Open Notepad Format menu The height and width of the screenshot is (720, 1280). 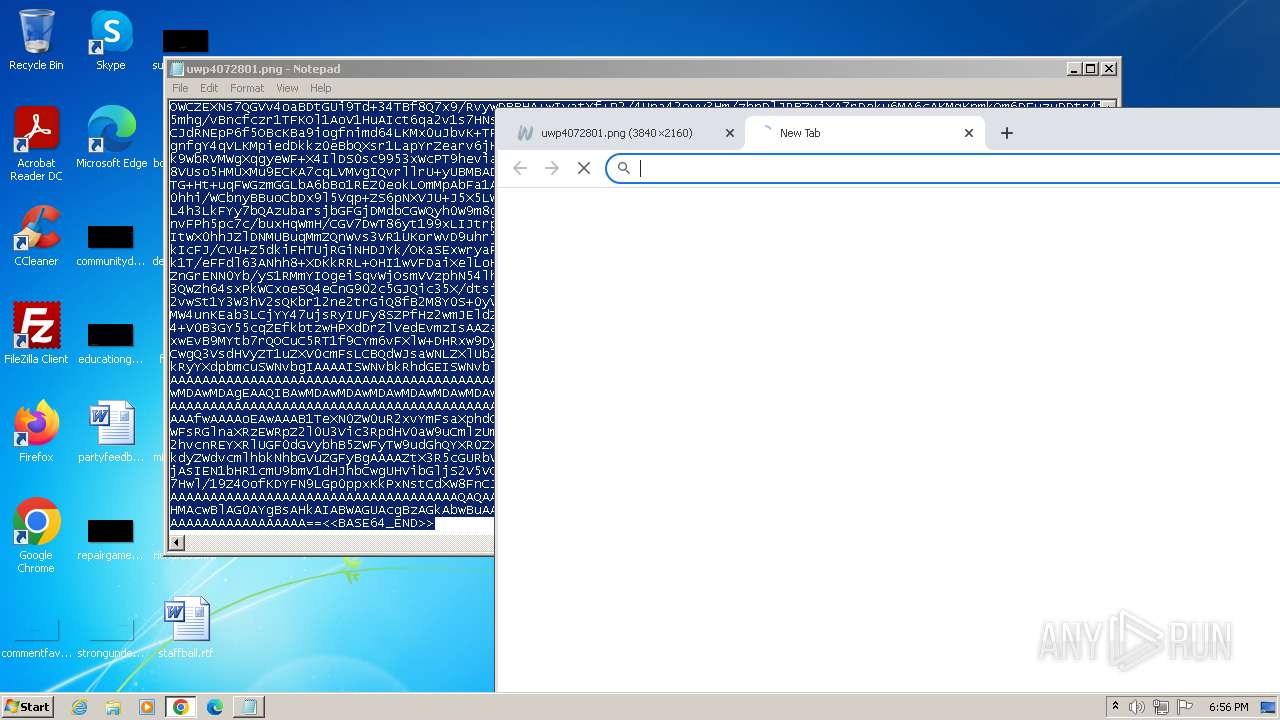pyautogui.click(x=247, y=88)
